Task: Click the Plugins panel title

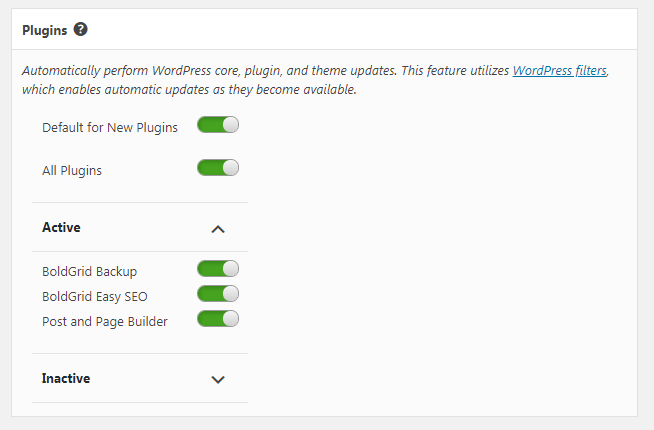Action: pos(45,30)
